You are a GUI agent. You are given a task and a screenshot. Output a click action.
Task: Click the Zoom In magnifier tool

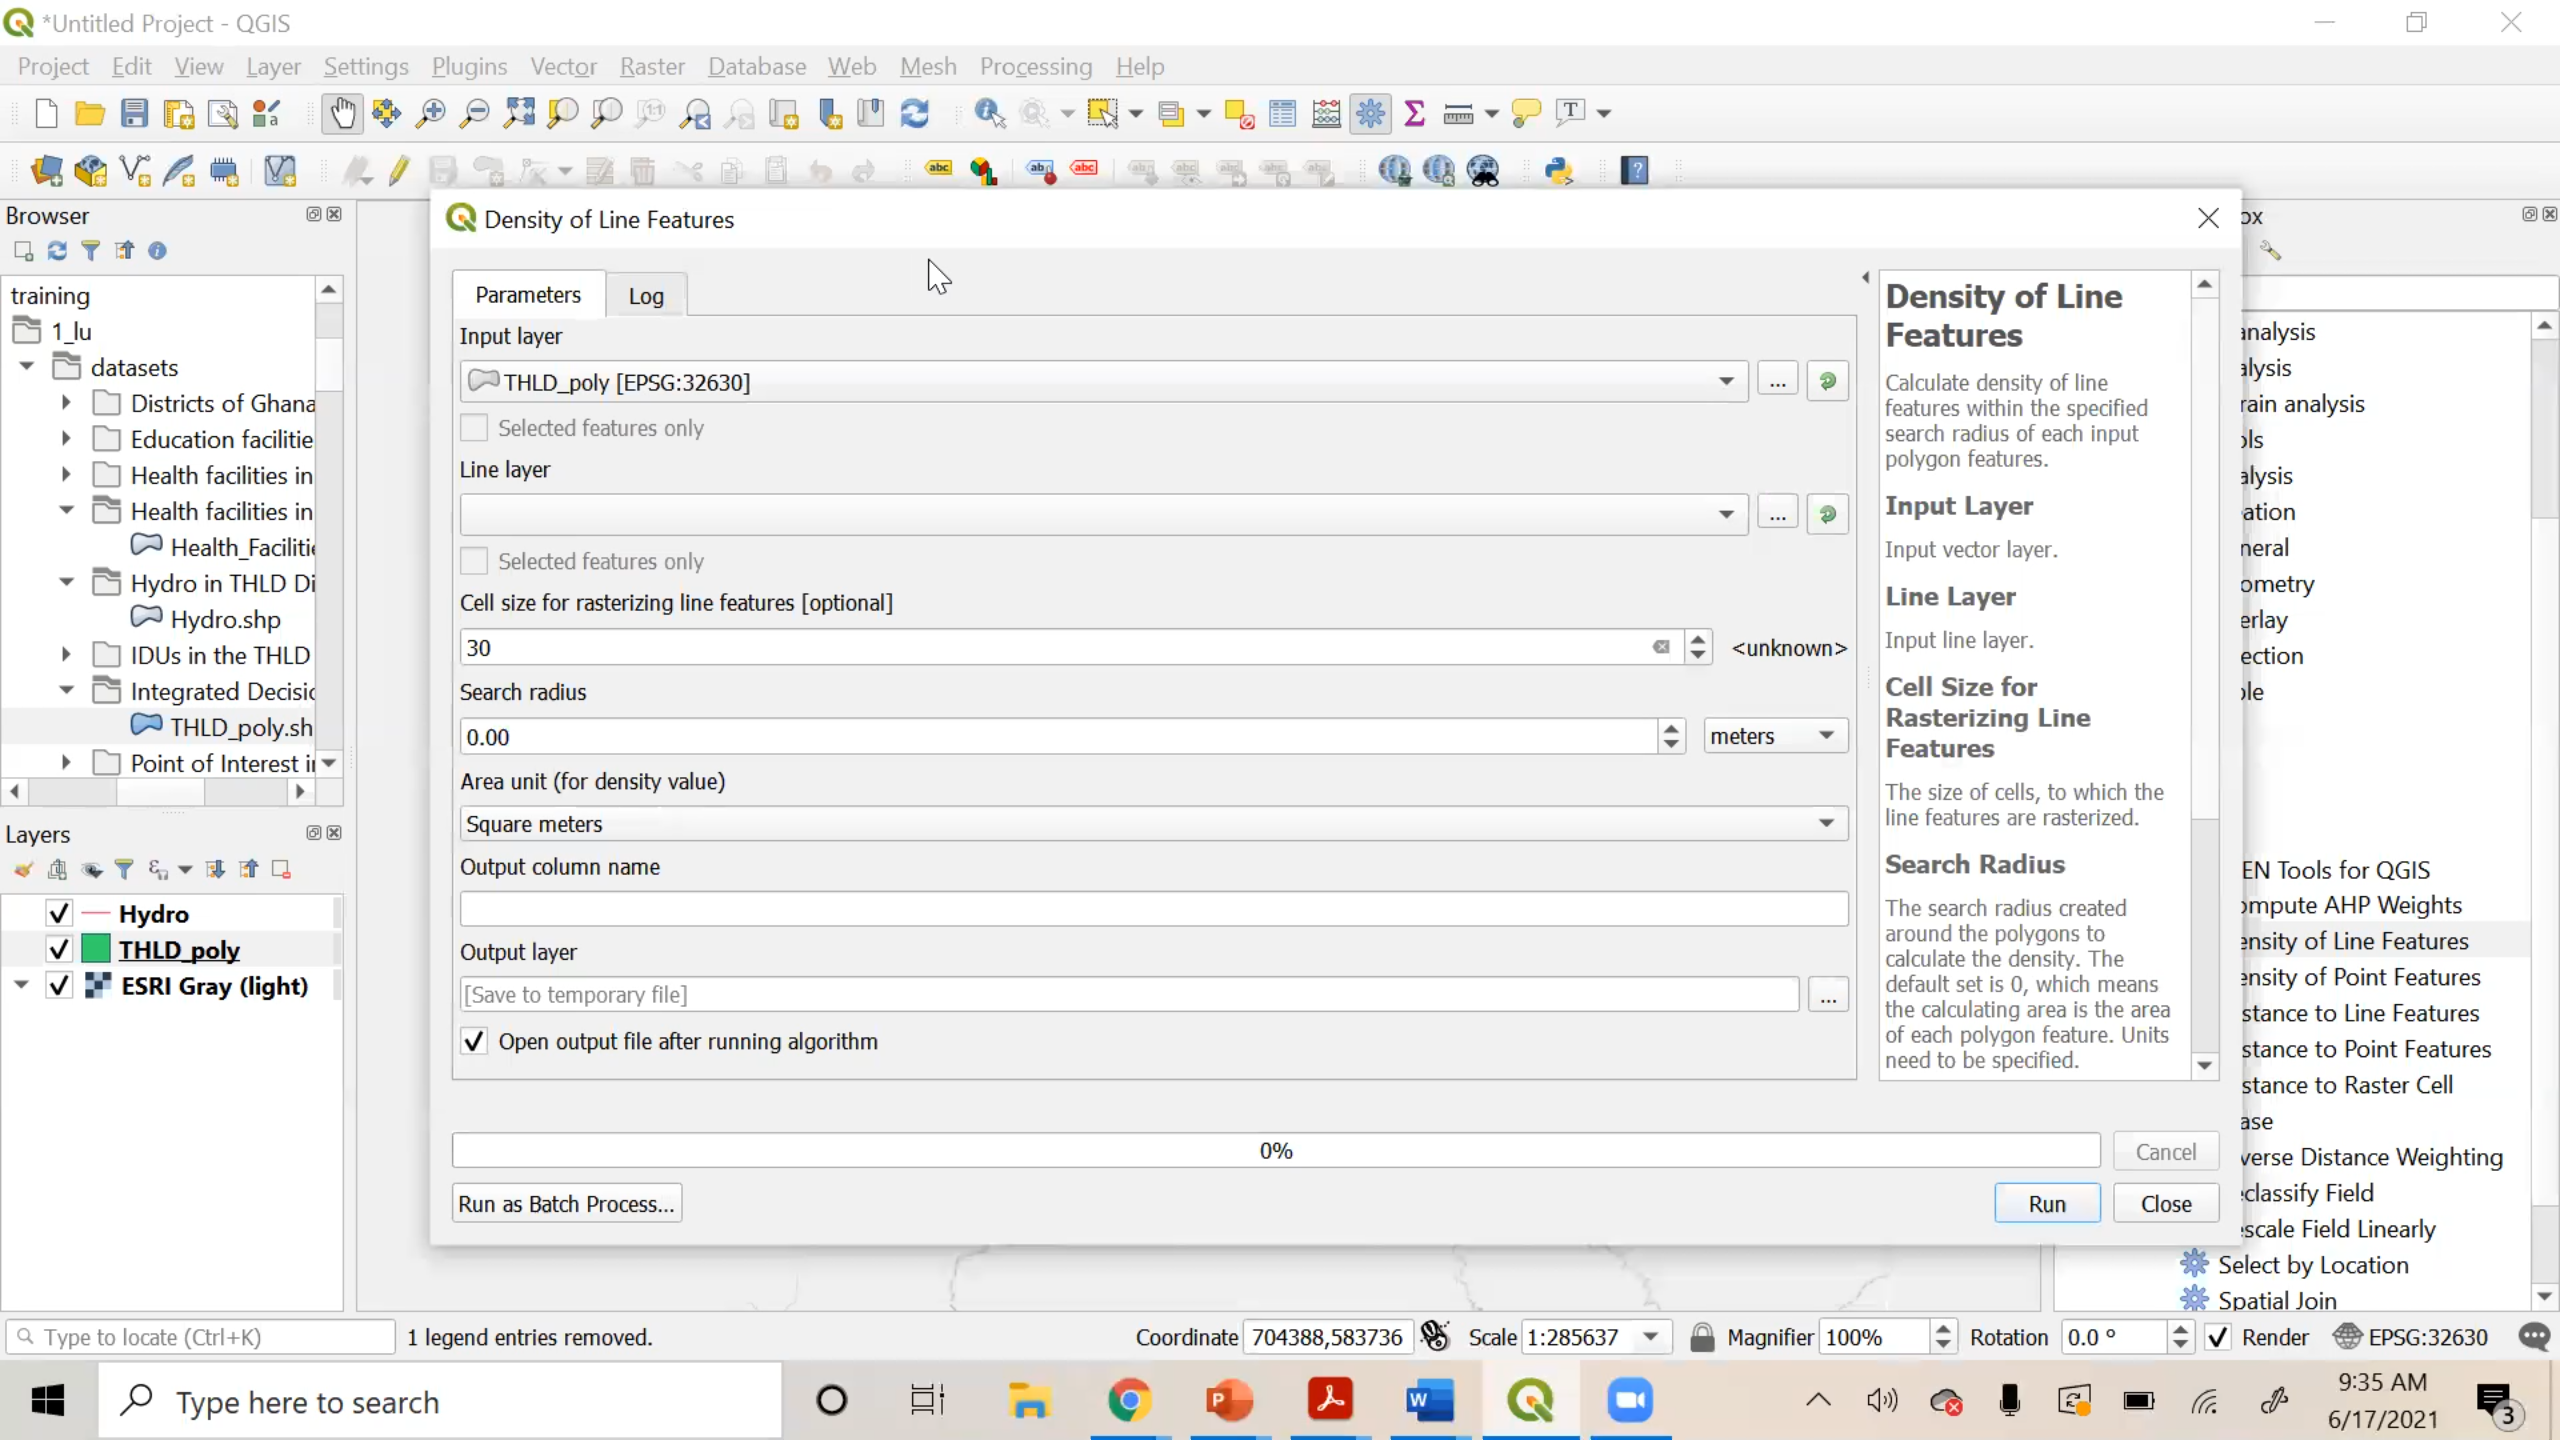(x=431, y=113)
